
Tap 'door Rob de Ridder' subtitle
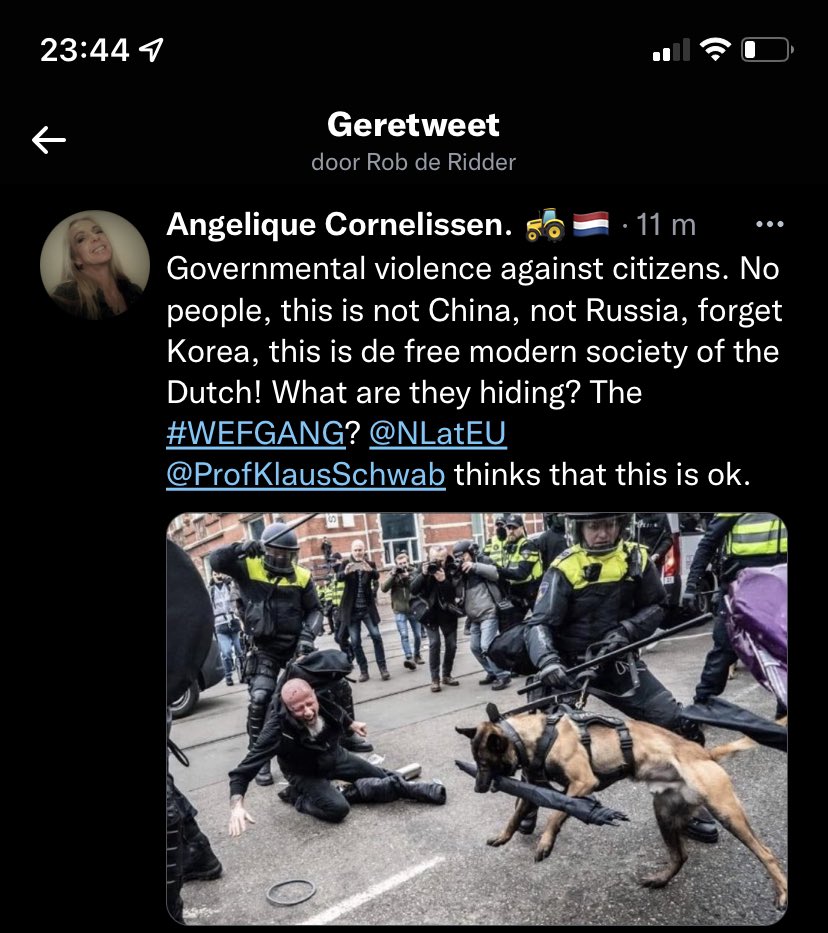tap(413, 162)
